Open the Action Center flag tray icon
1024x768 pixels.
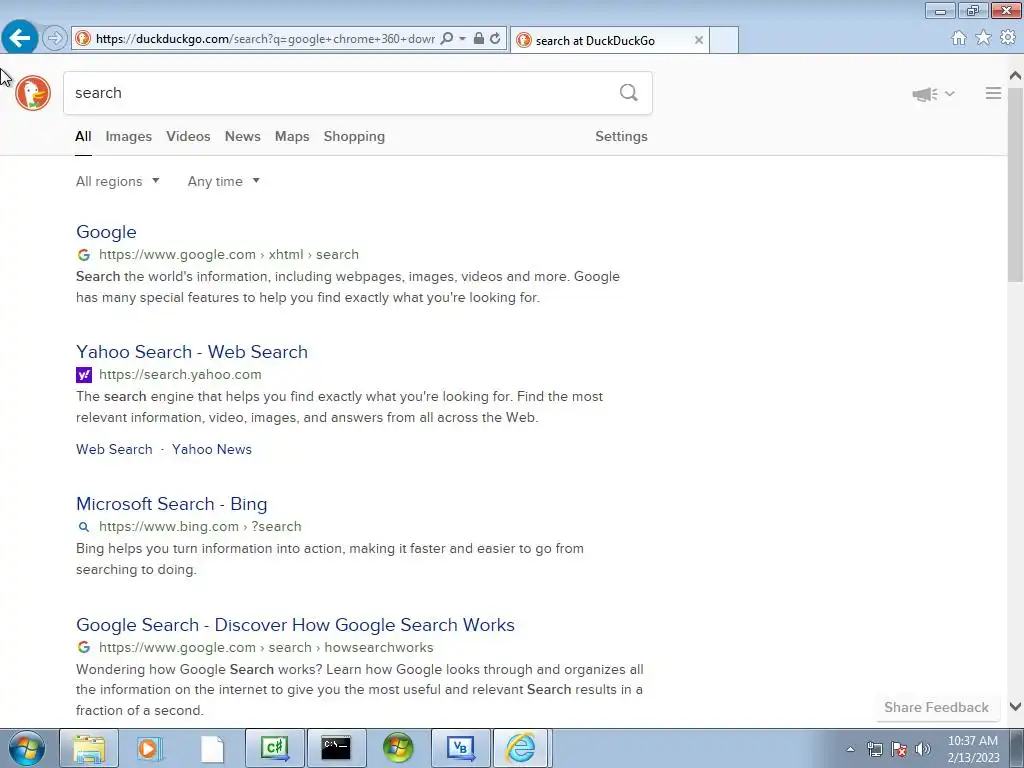(x=899, y=750)
